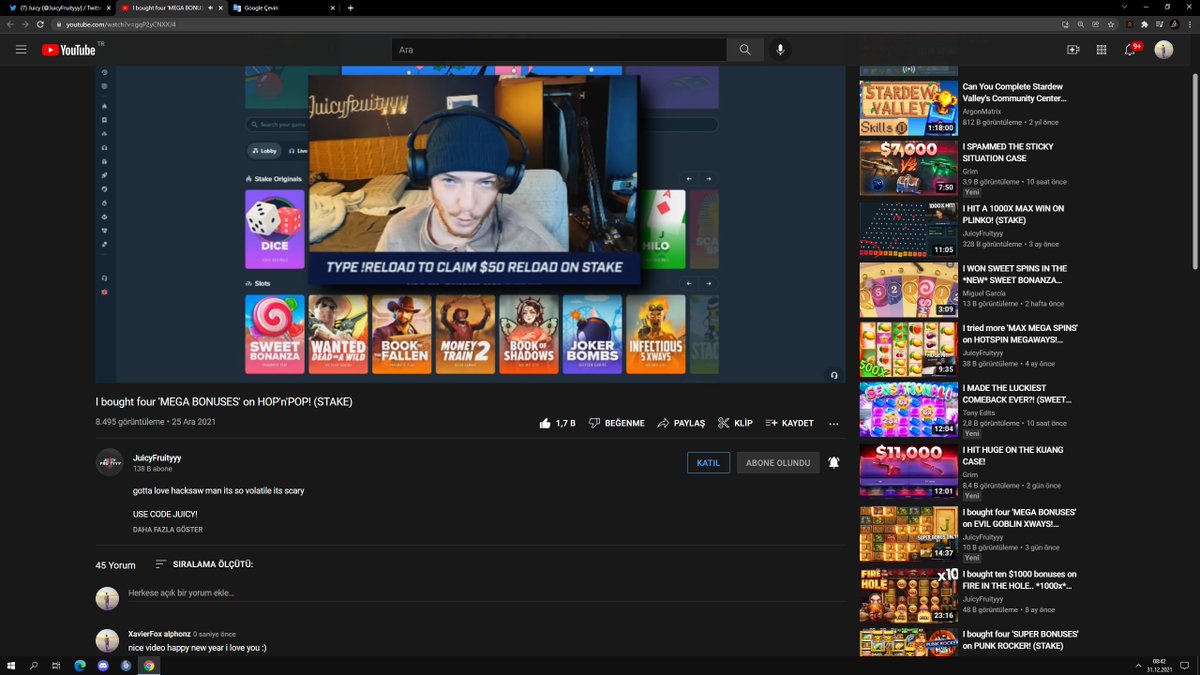Open Stardew Valley Community Center video thumbnail
This screenshot has width=1200, height=675.
click(909, 108)
